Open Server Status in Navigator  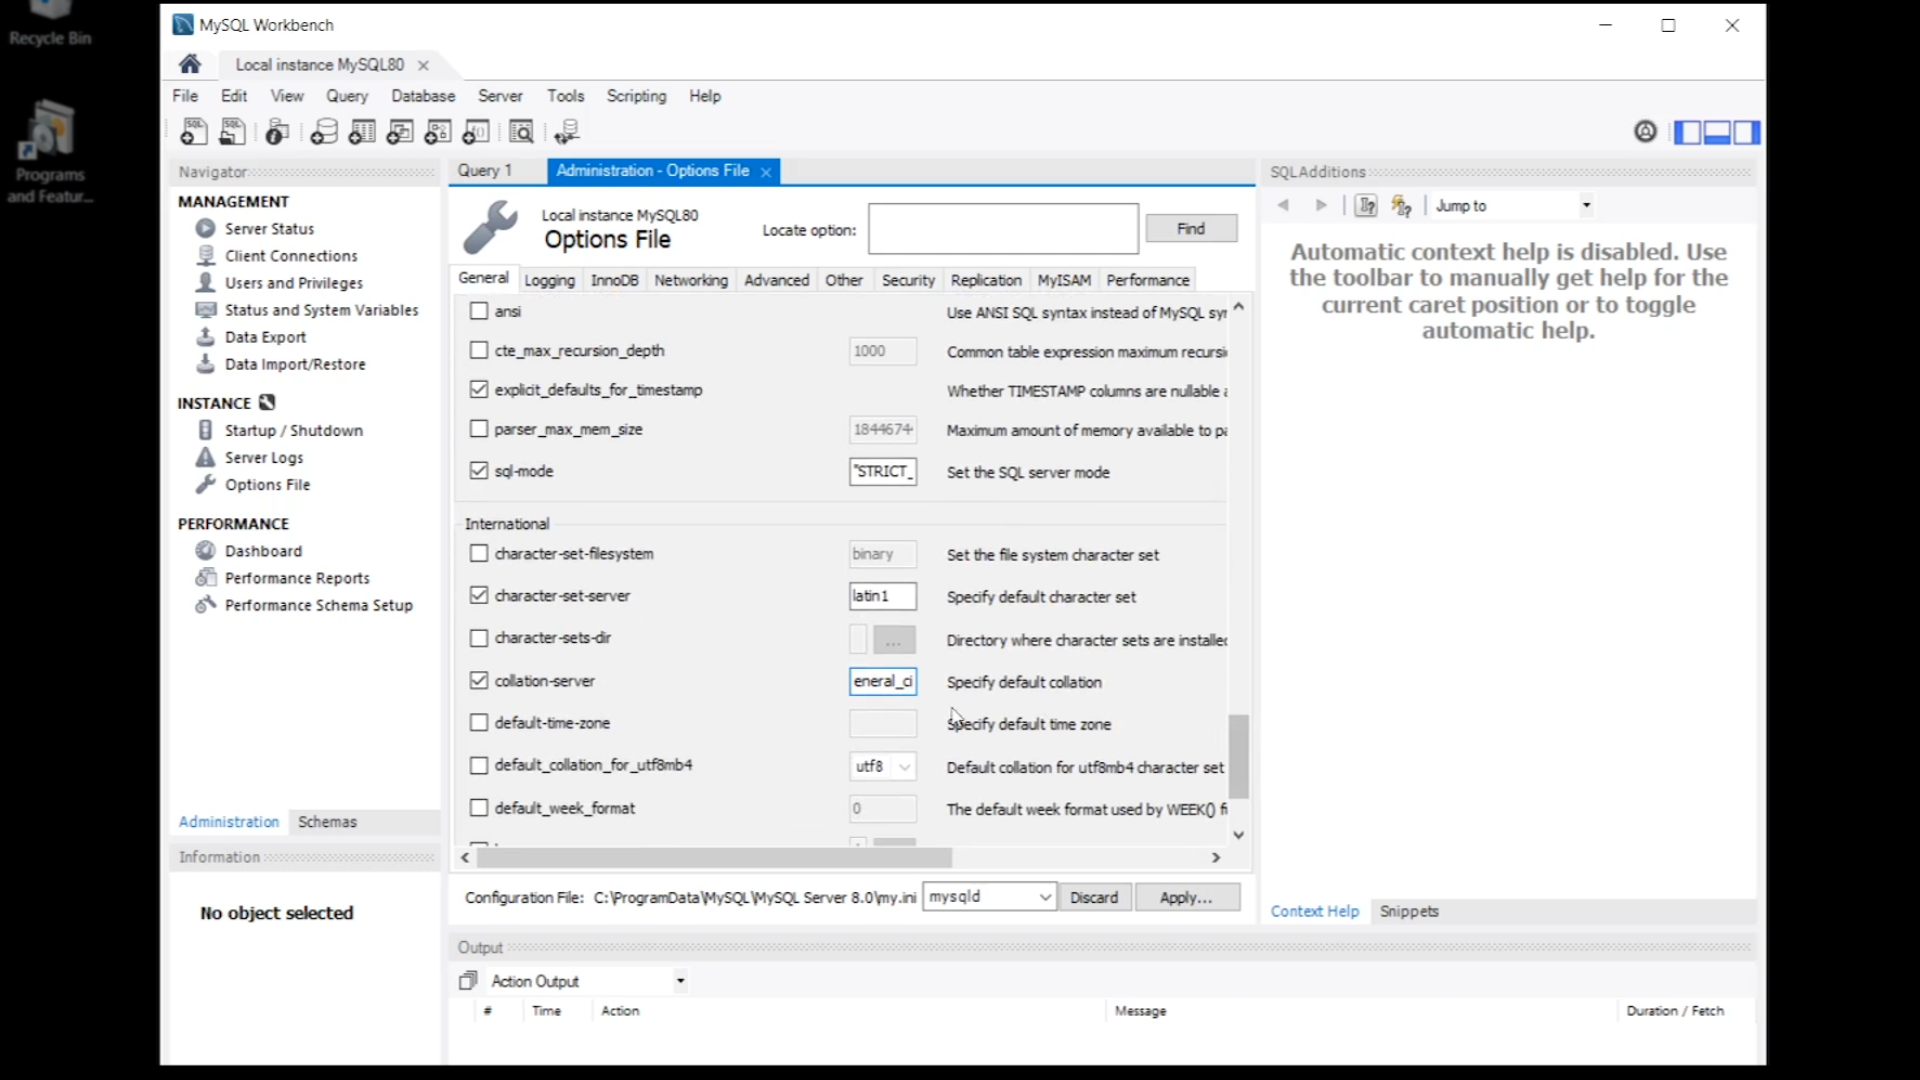(x=269, y=229)
